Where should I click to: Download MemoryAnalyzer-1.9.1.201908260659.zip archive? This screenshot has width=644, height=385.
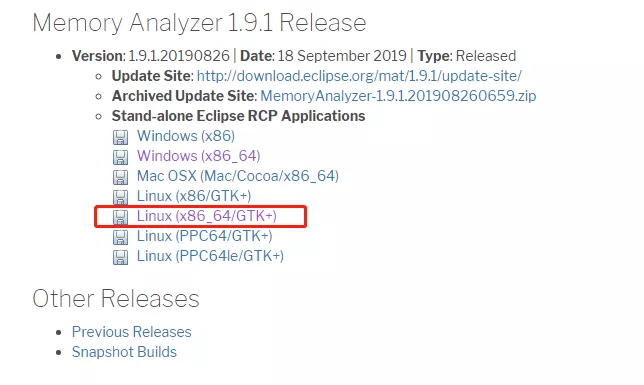[x=398, y=96]
